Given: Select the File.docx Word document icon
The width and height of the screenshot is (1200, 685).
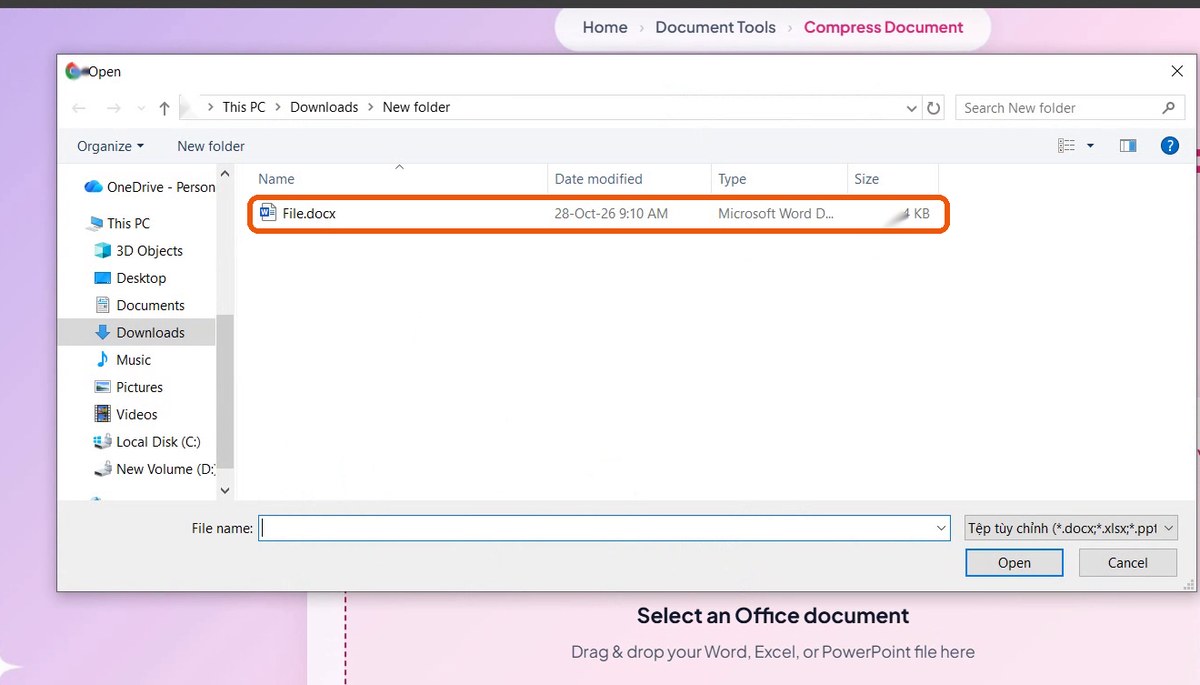Looking at the screenshot, I should coord(267,213).
